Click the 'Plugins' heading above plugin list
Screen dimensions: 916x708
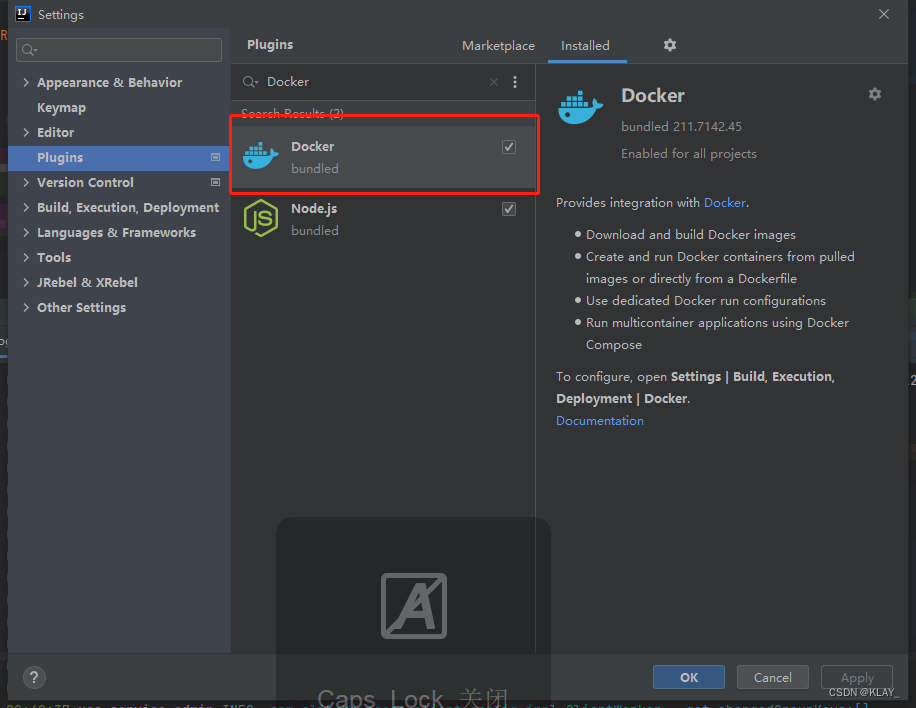tap(270, 44)
